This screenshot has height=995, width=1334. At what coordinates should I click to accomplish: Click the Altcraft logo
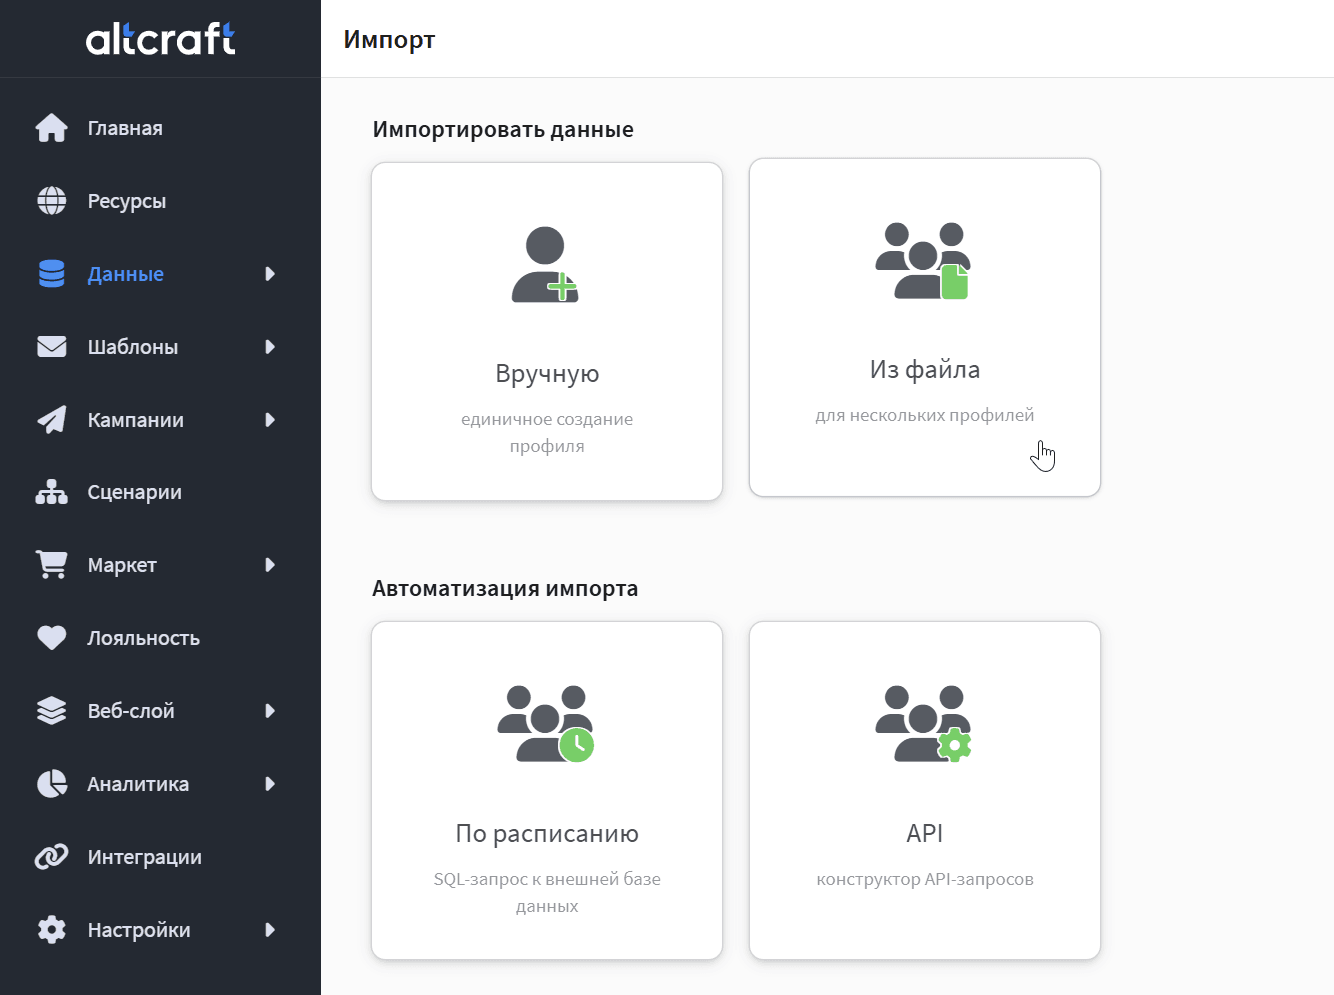point(160,39)
